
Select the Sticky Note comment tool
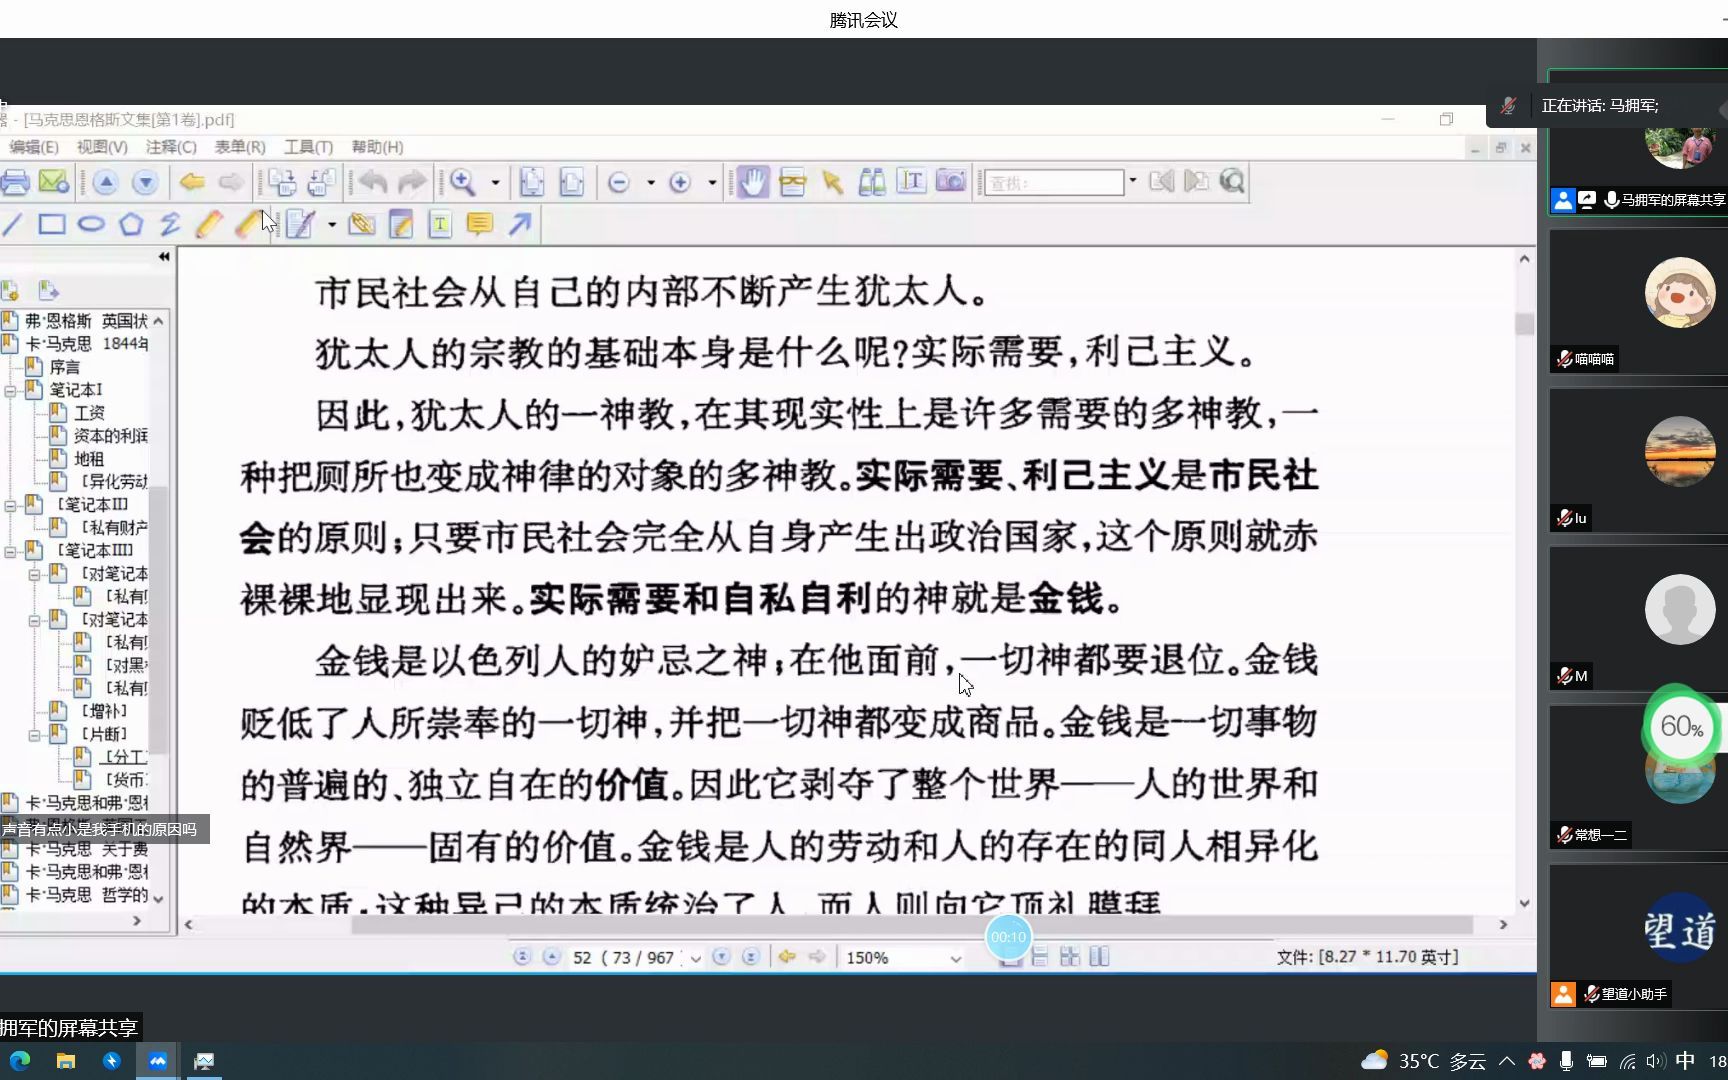point(480,224)
